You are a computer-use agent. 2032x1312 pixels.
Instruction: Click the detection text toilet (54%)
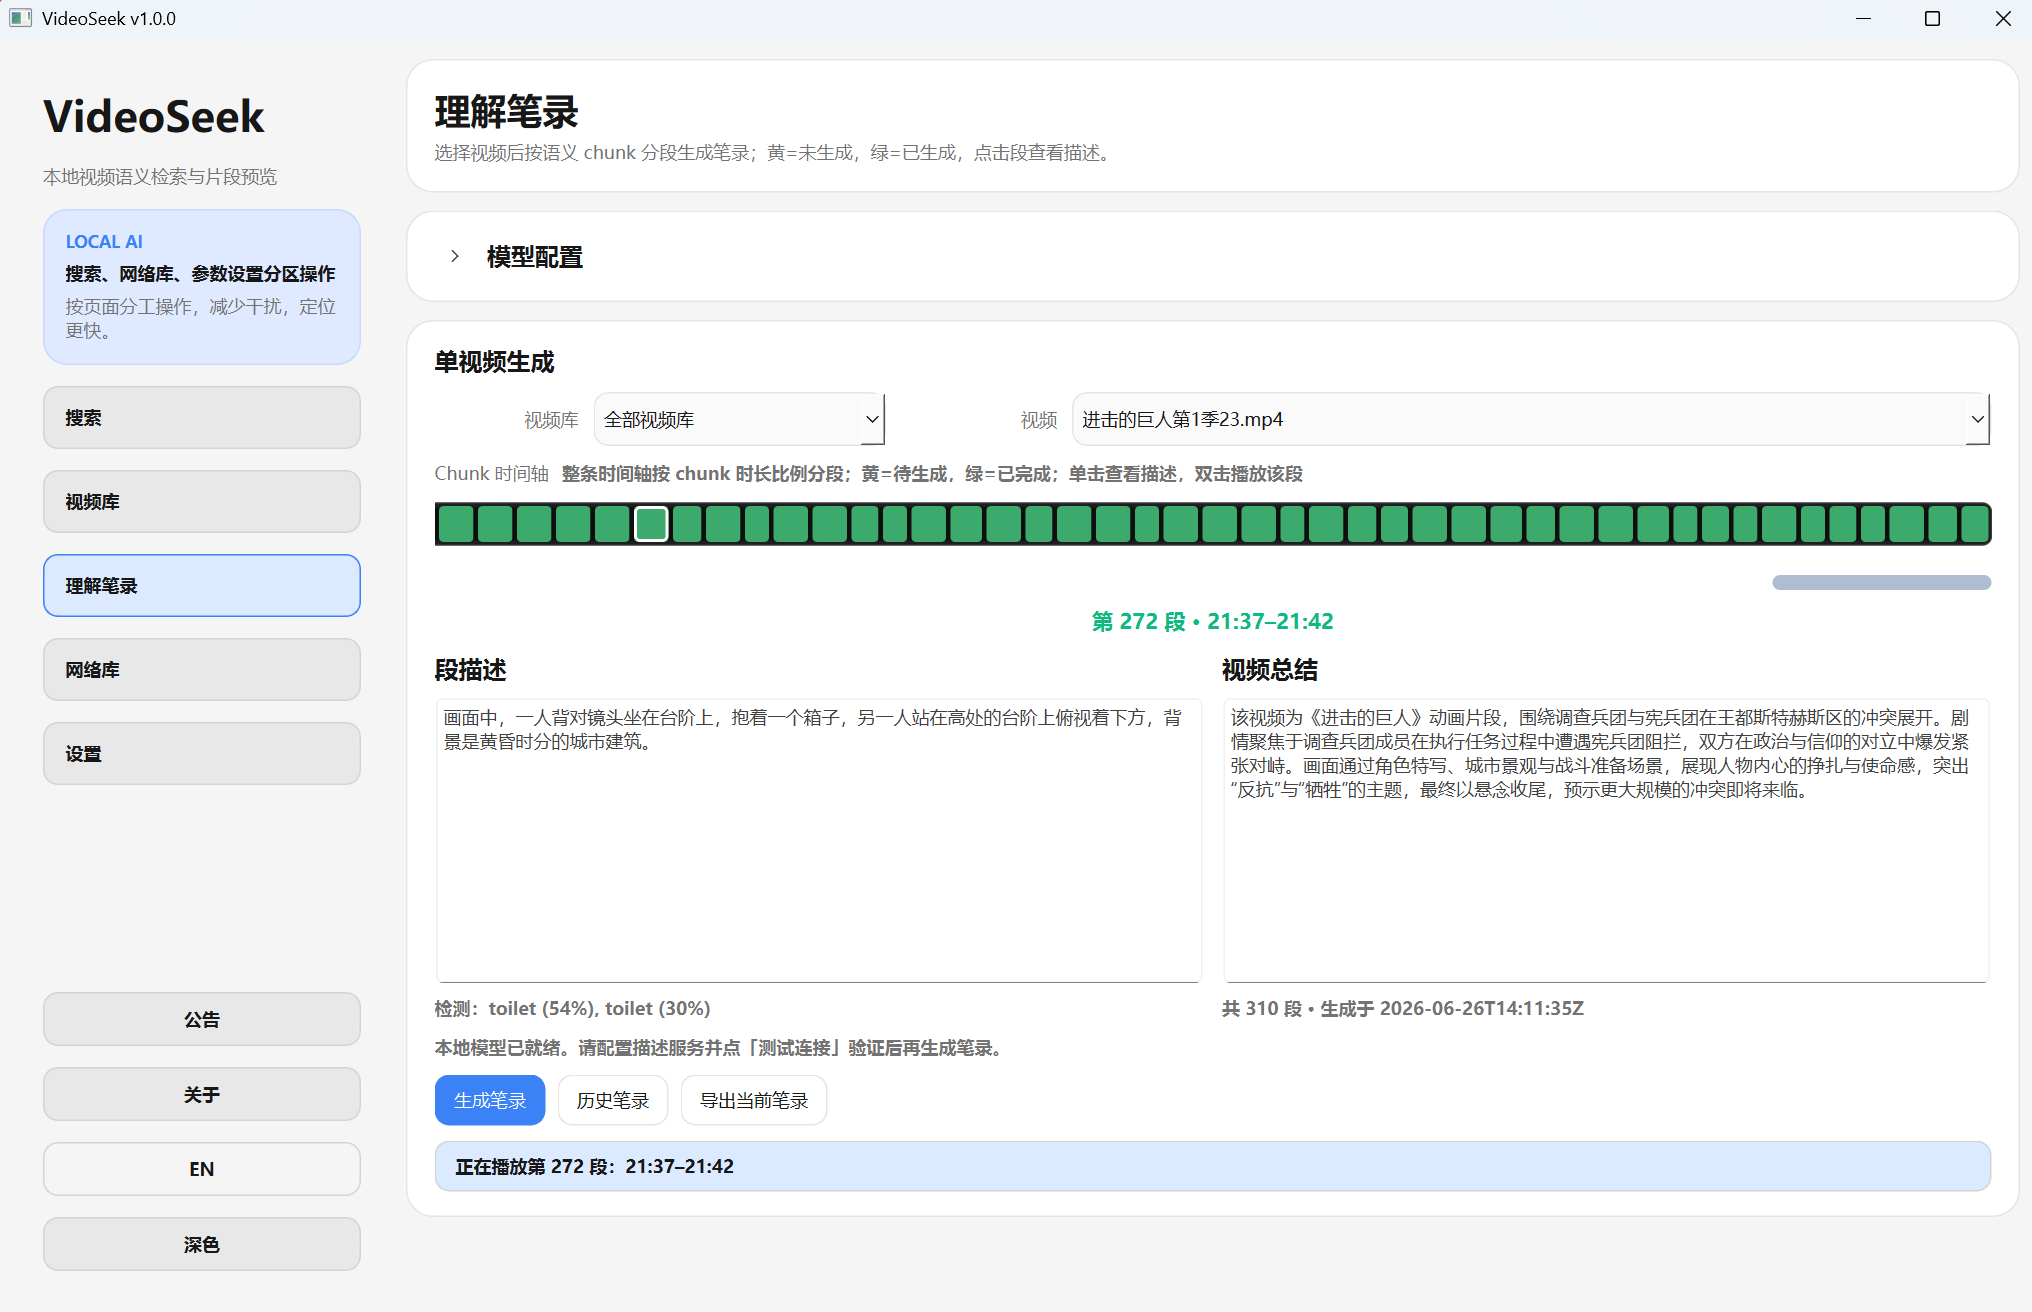coord(543,1008)
